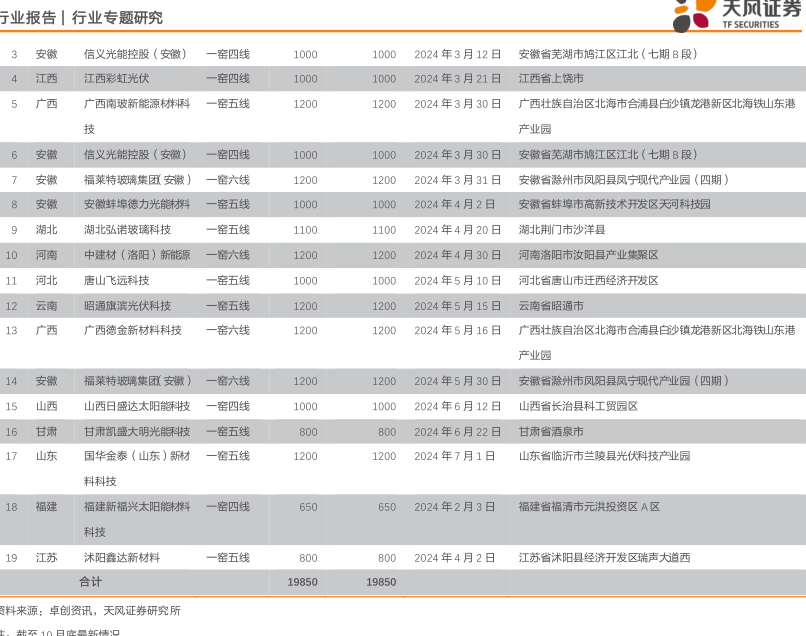Image resolution: width=806 pixels, height=636 pixels.
Task: Select company 昭通旗滨光伏科技
Action: click(x=127, y=306)
